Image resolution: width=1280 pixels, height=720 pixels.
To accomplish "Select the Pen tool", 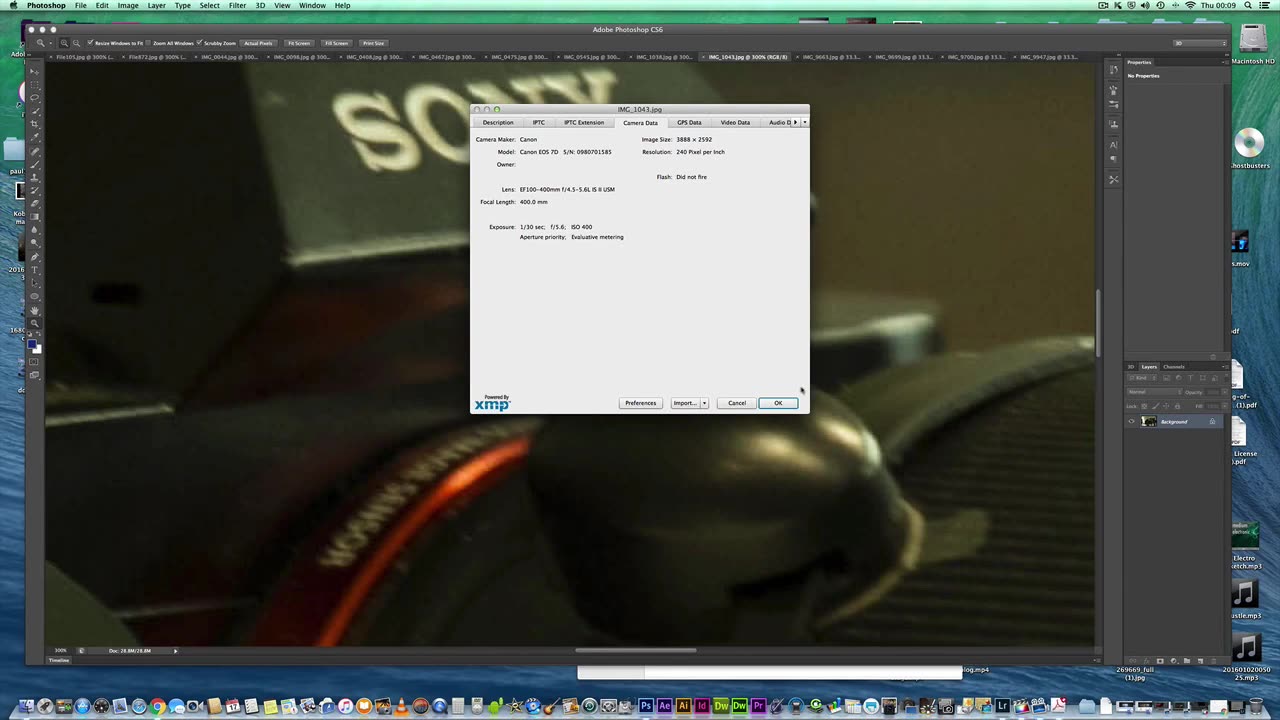I will click(x=33, y=257).
